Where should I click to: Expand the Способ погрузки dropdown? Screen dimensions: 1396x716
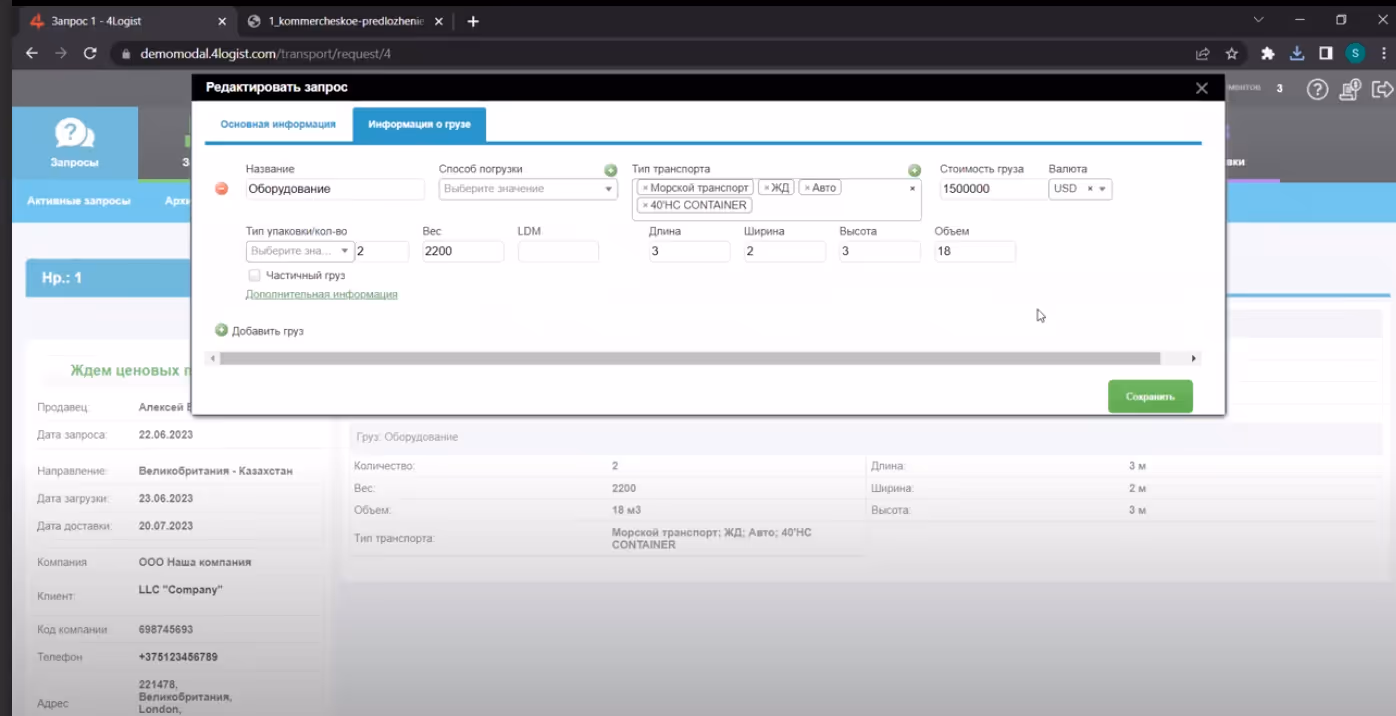[x=528, y=189]
